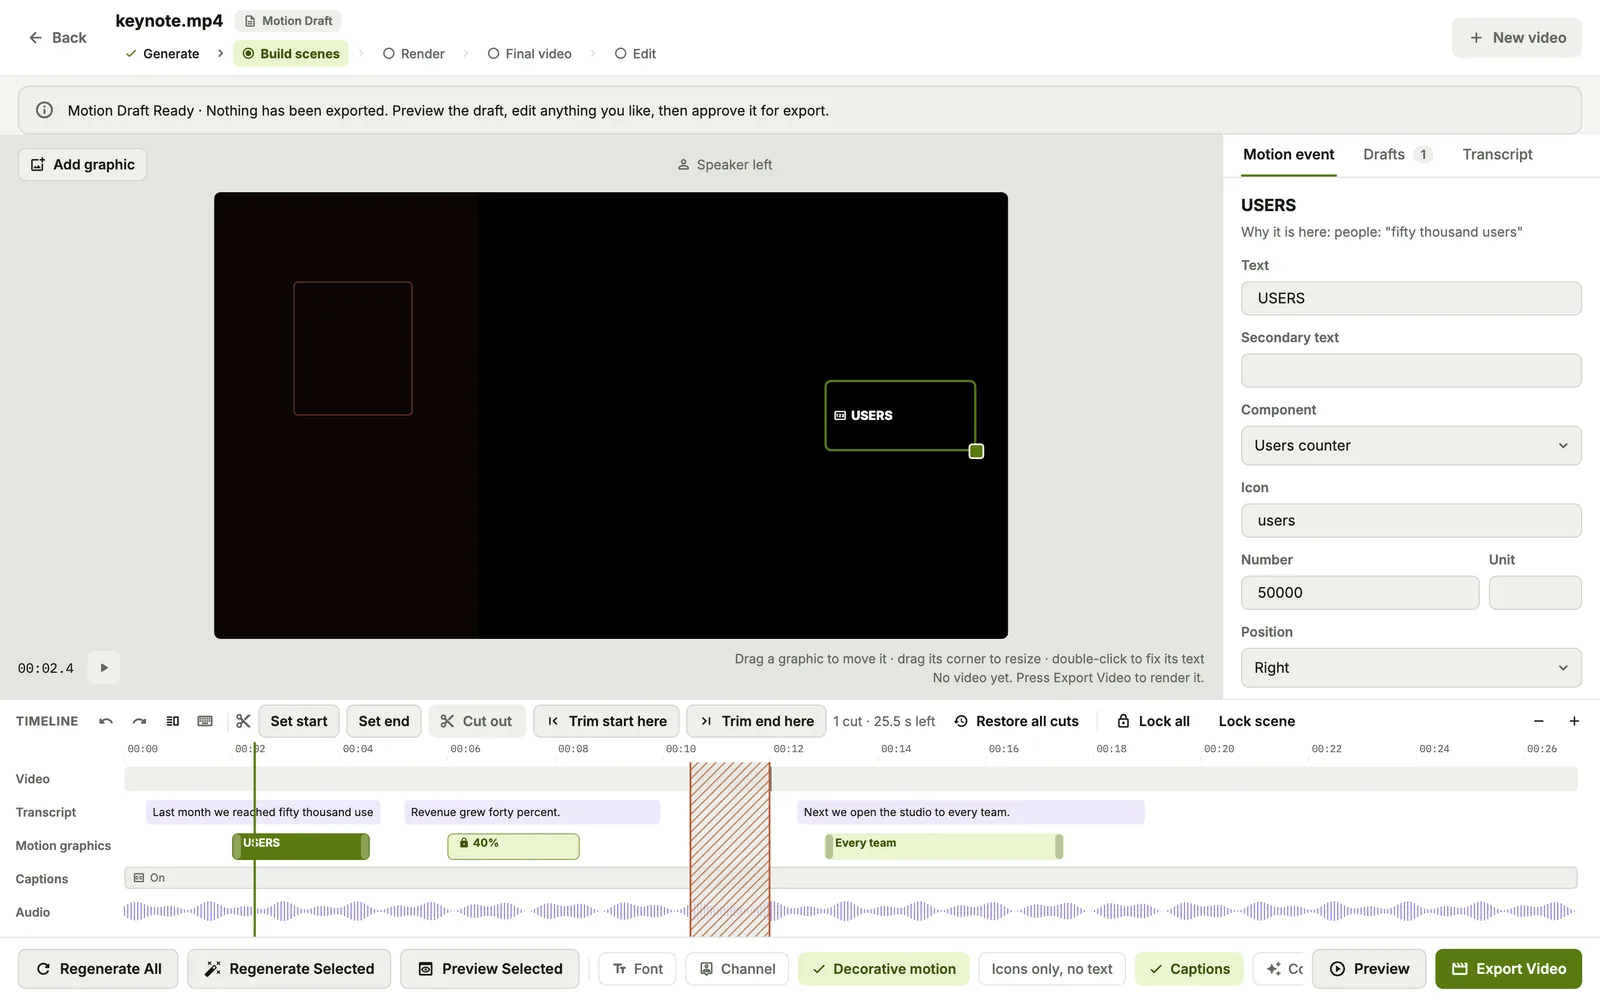Click Regenerate All

pyautogui.click(x=98, y=969)
